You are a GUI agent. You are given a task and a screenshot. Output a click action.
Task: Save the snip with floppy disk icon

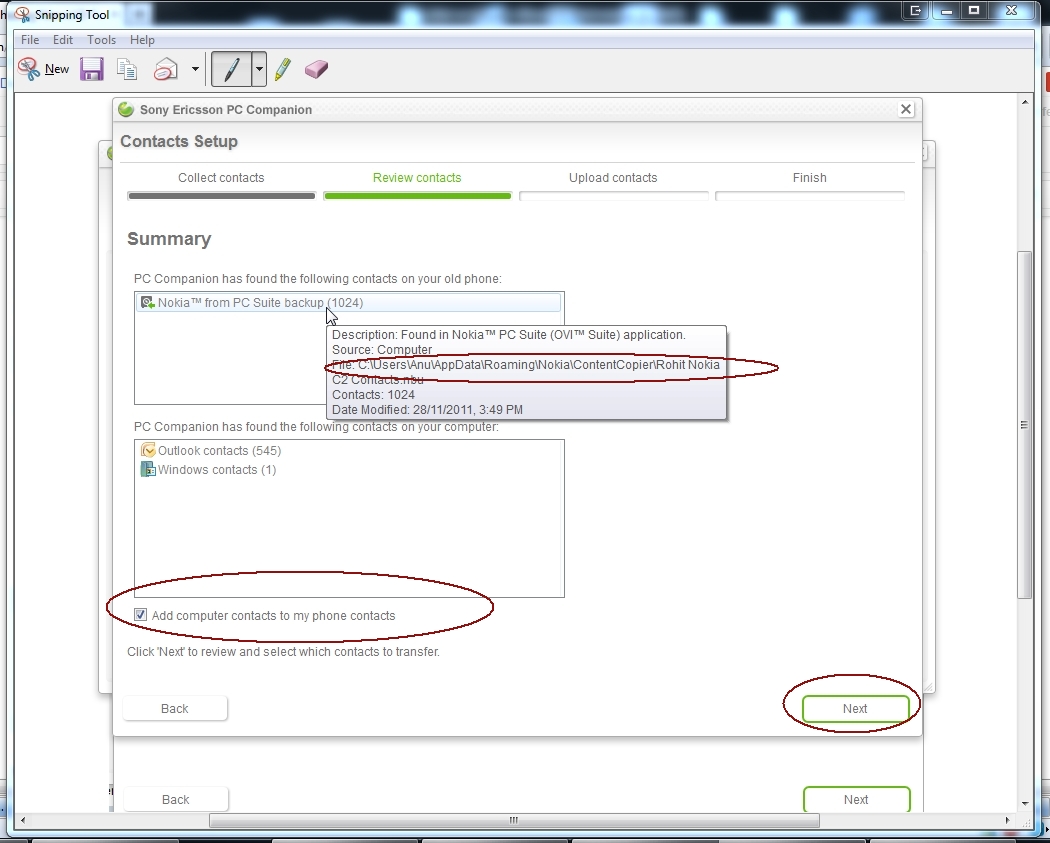tap(92, 69)
